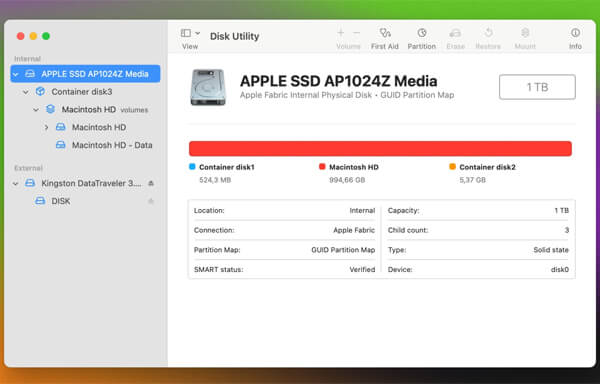Click the Internal sidebar section header
The width and height of the screenshot is (600, 384).
click(x=27, y=59)
